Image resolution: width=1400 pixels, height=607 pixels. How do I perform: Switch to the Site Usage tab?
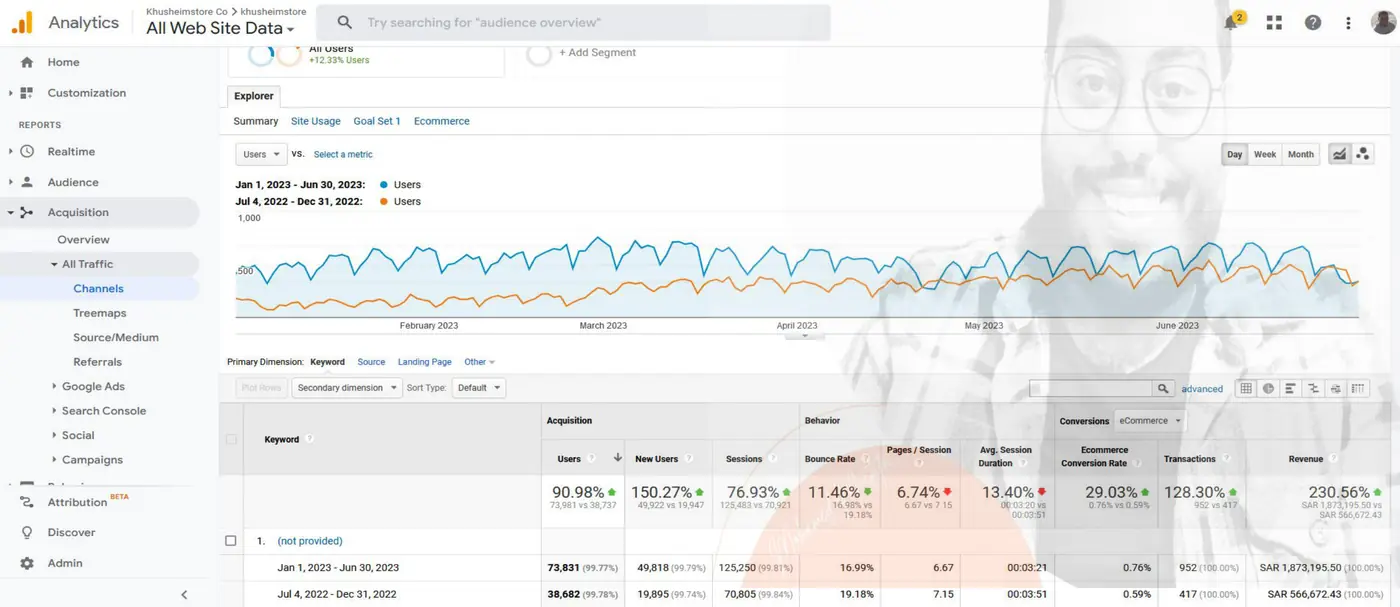tap(316, 121)
